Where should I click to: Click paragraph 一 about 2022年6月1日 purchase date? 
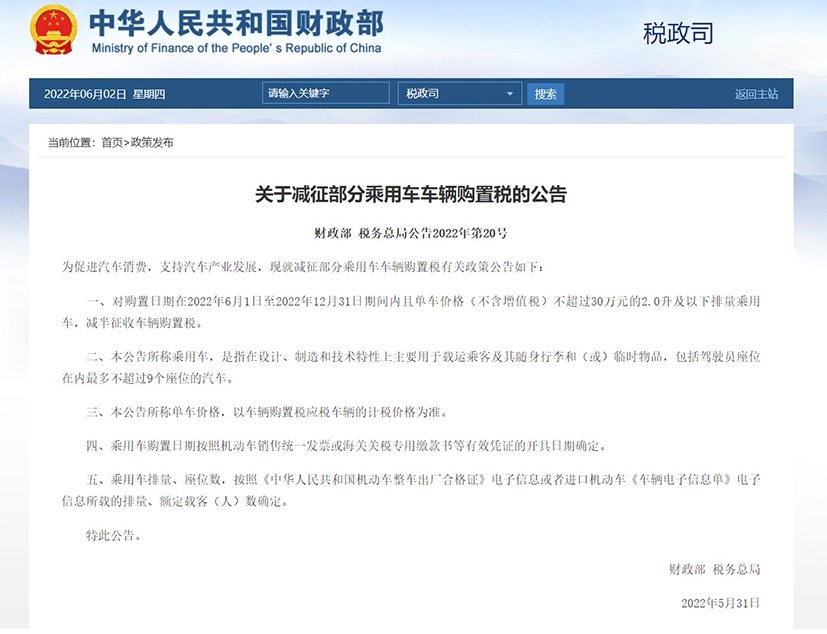pos(411,312)
